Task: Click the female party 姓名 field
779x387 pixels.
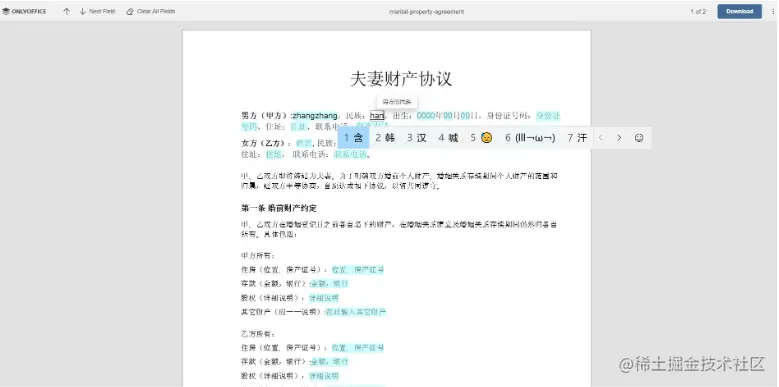Action: (304, 143)
